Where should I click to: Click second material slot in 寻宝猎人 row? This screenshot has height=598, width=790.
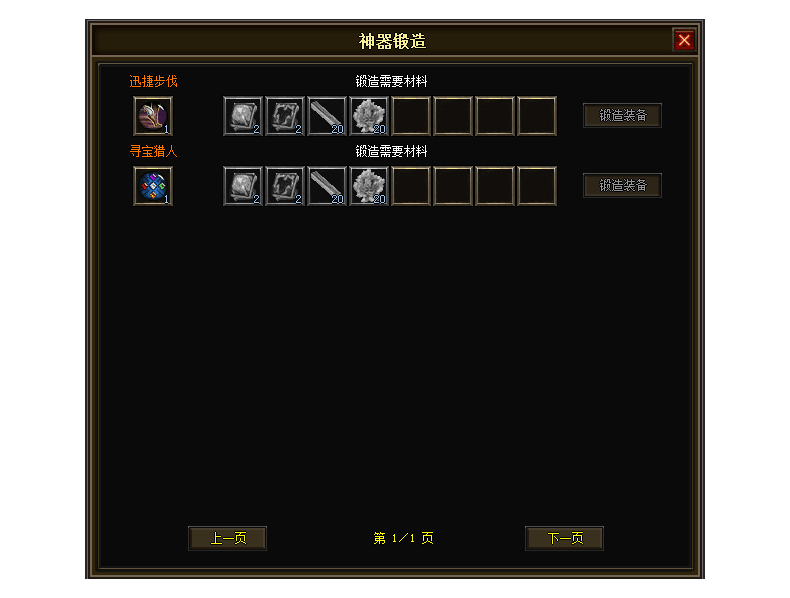(x=285, y=186)
